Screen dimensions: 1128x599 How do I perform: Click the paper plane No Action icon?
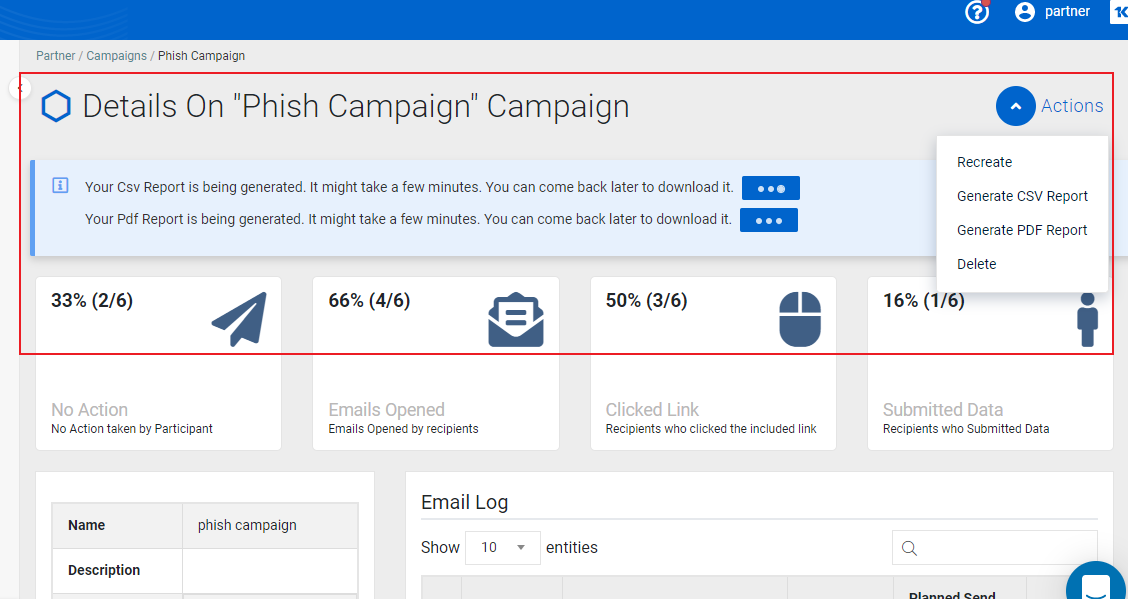click(x=239, y=319)
